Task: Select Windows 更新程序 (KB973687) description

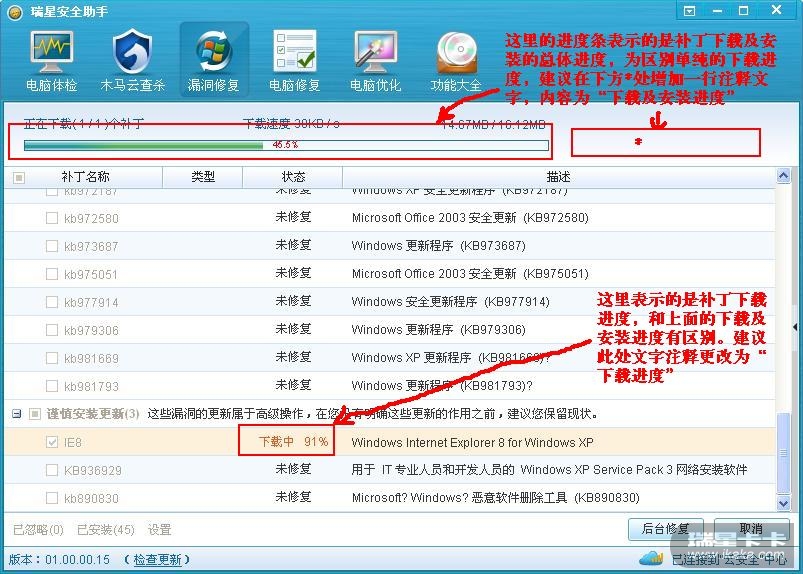Action: click(x=438, y=246)
